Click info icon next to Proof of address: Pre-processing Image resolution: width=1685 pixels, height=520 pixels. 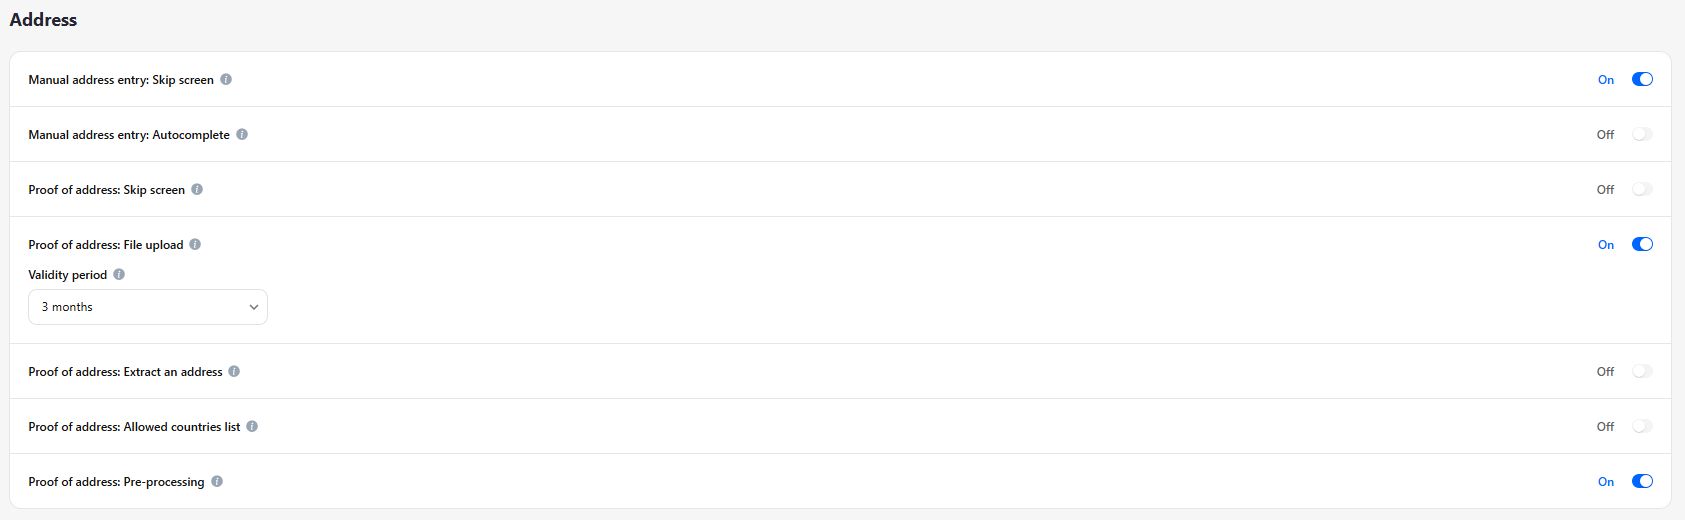point(217,482)
